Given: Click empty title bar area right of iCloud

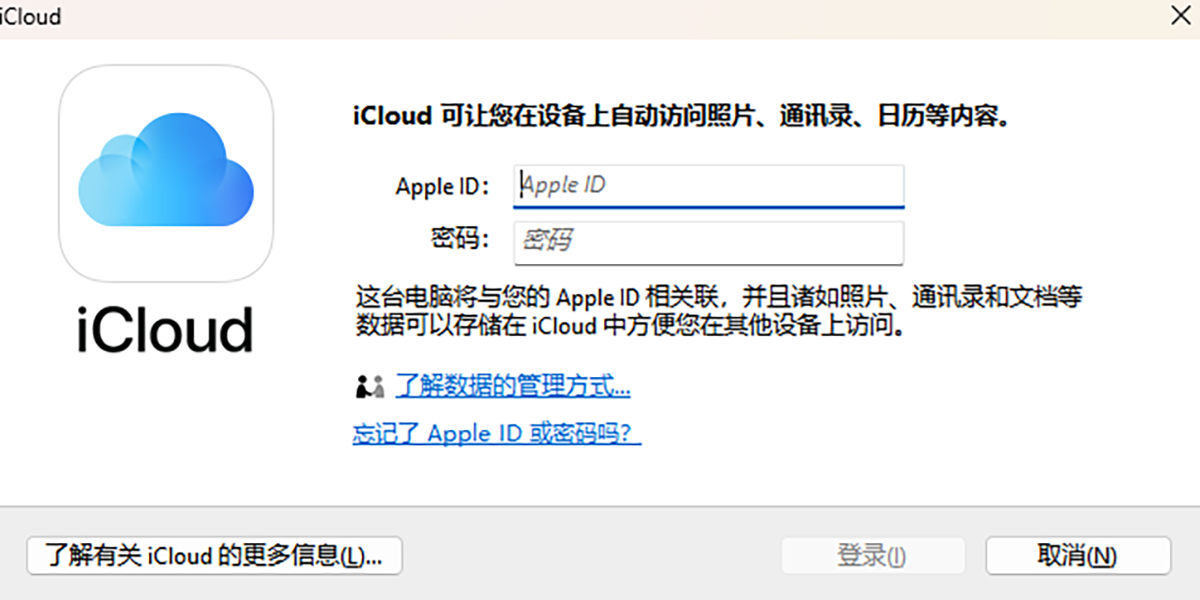Looking at the screenshot, I should 600,17.
